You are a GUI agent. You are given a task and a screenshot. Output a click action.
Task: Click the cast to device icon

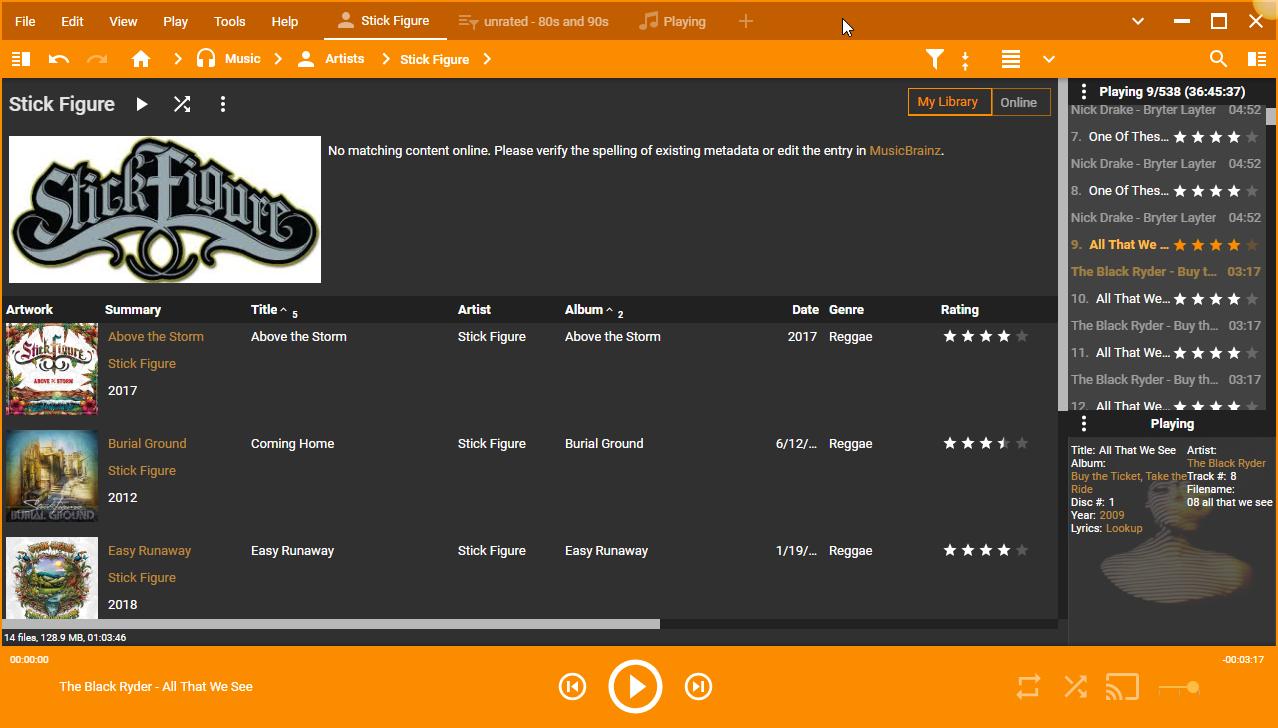(x=1122, y=687)
